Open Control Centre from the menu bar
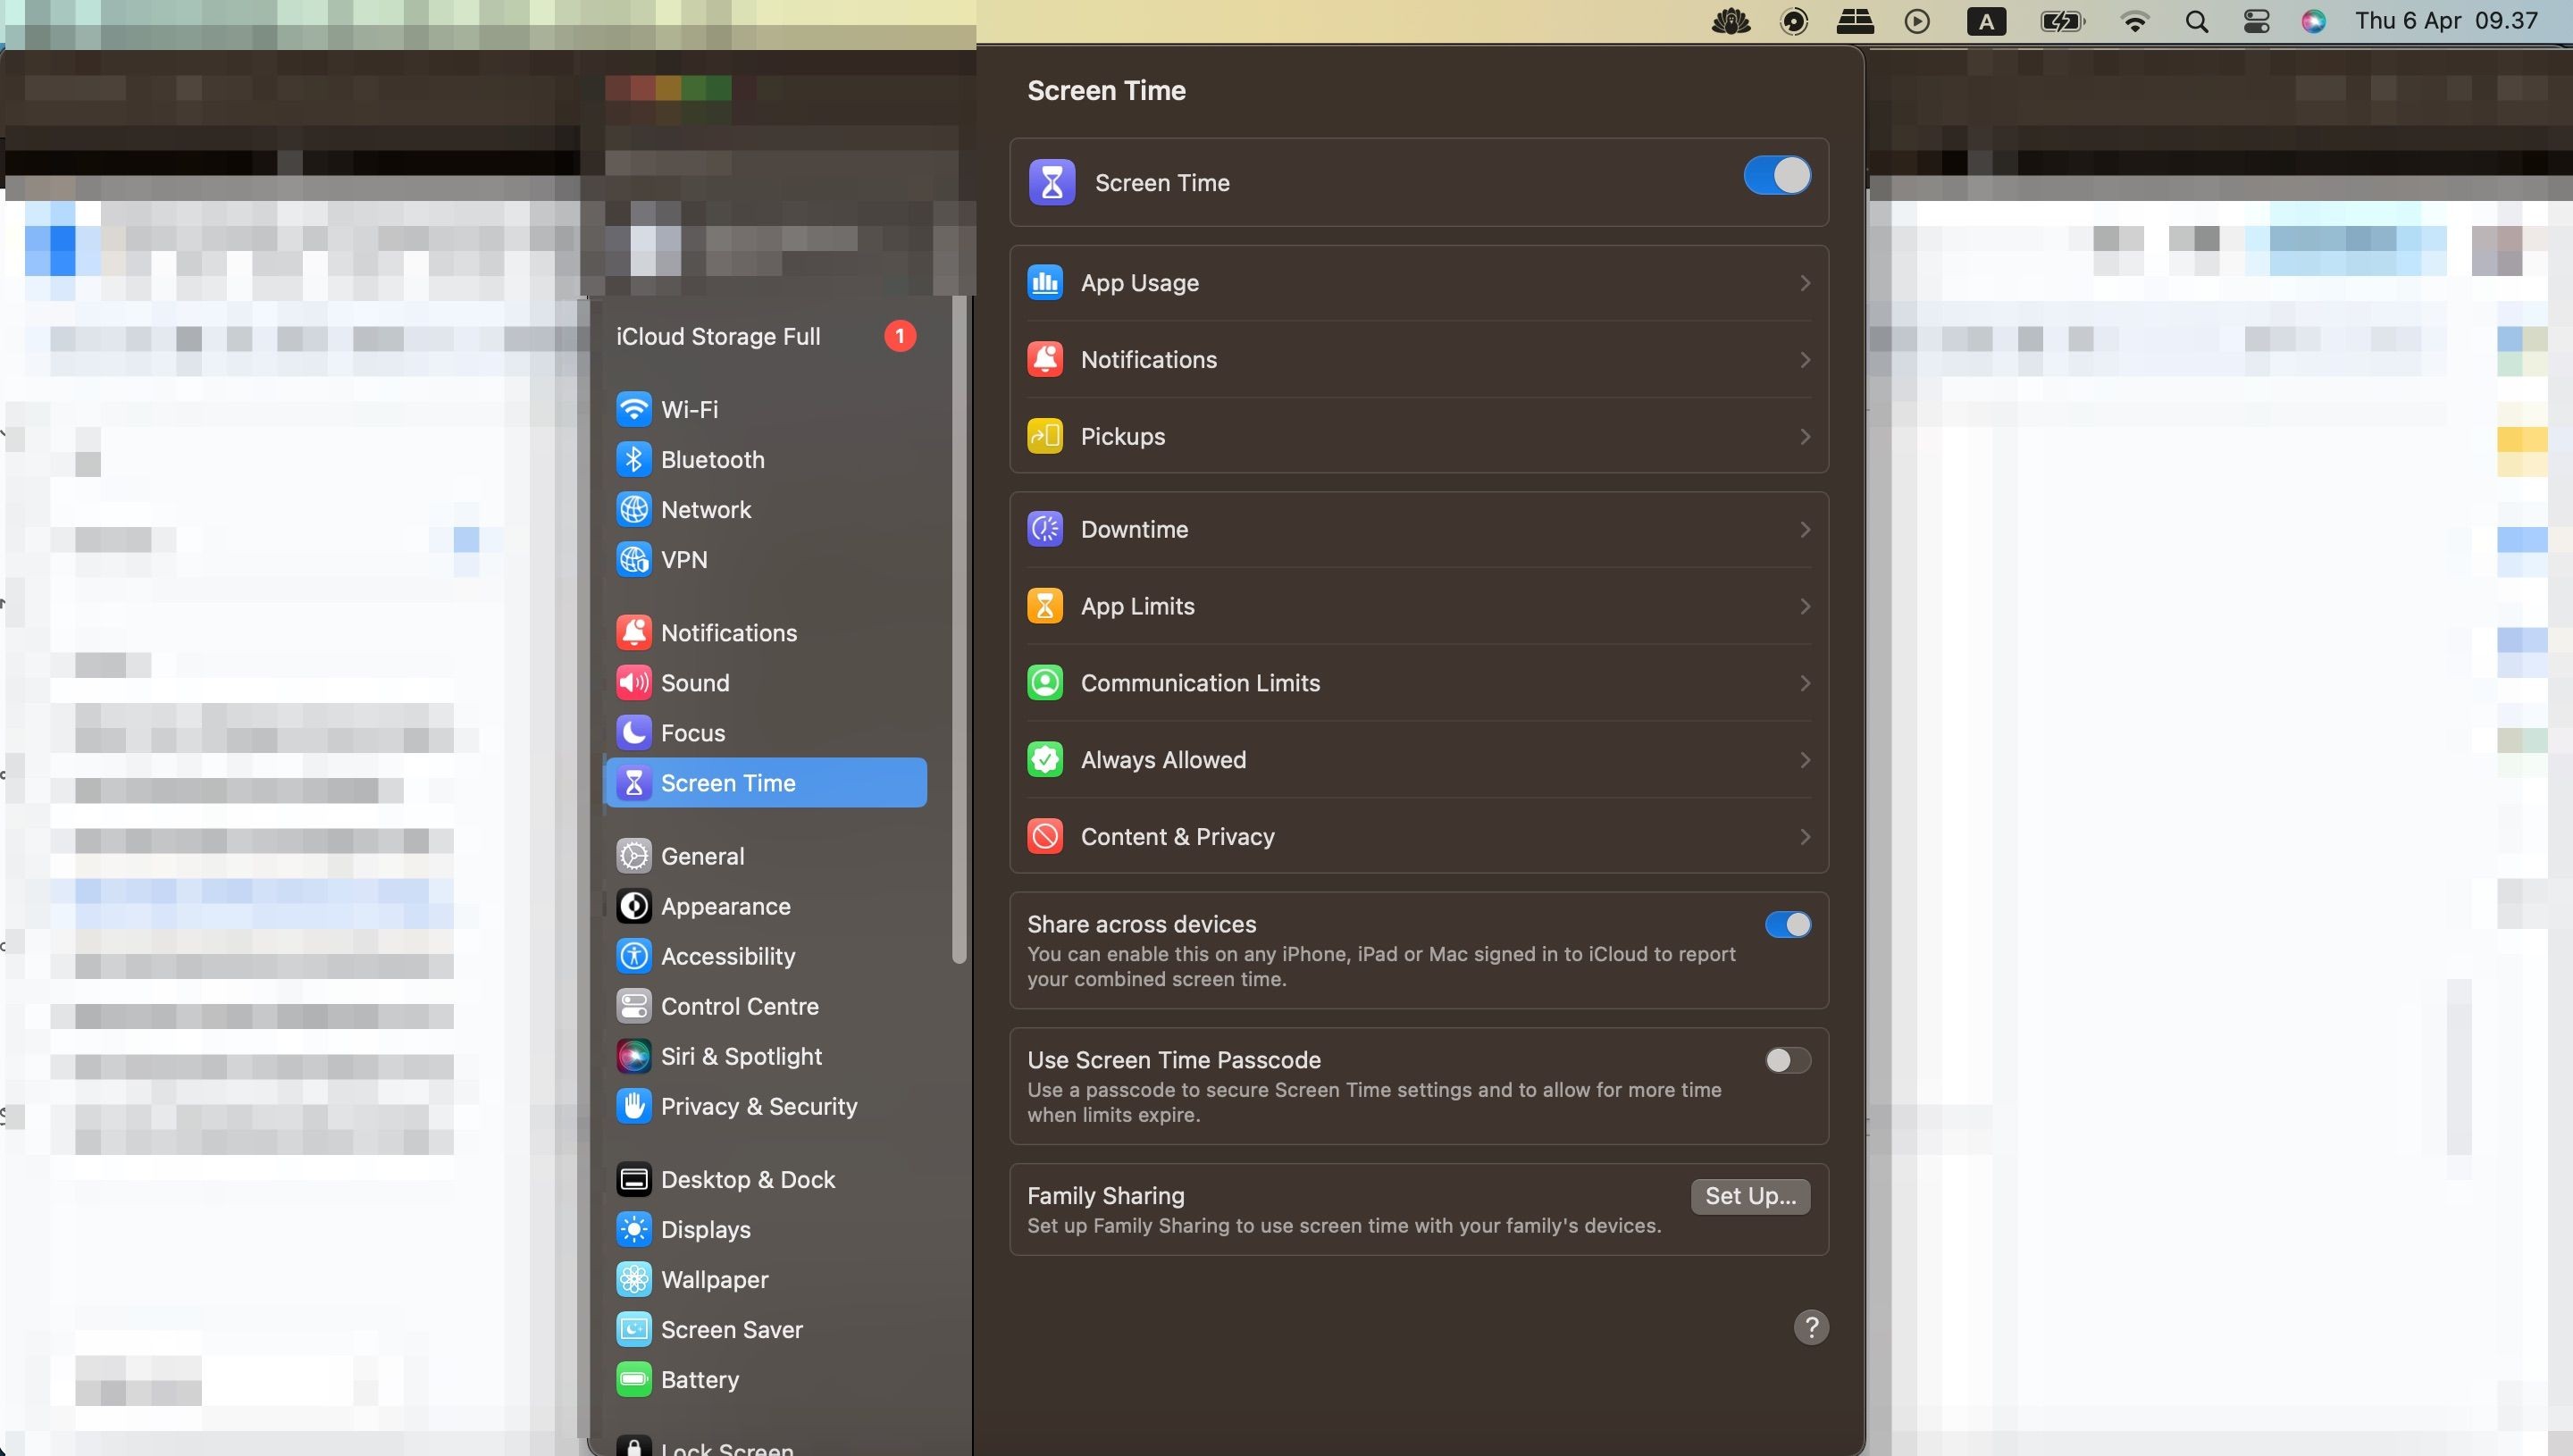This screenshot has height=1456, width=2573. (2256, 21)
